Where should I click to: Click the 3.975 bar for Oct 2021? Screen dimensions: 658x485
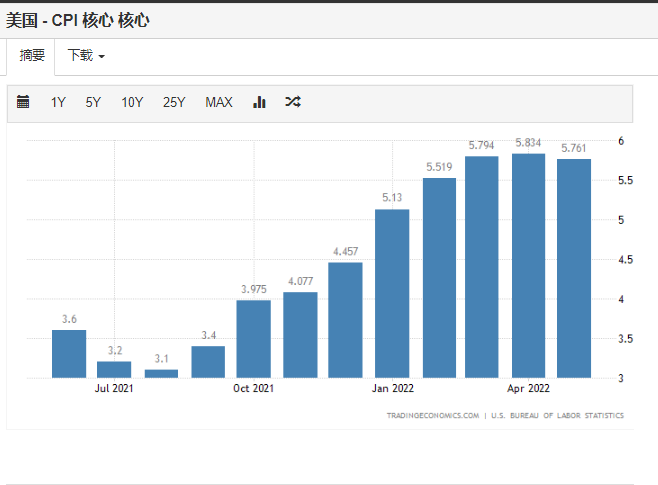(253, 339)
